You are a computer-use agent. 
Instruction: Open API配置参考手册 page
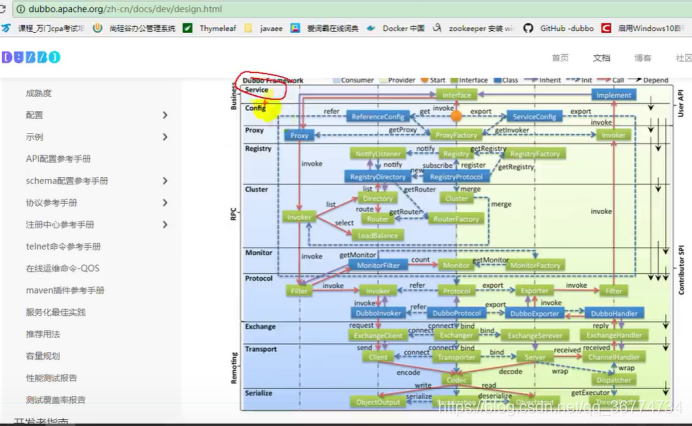tap(58, 159)
